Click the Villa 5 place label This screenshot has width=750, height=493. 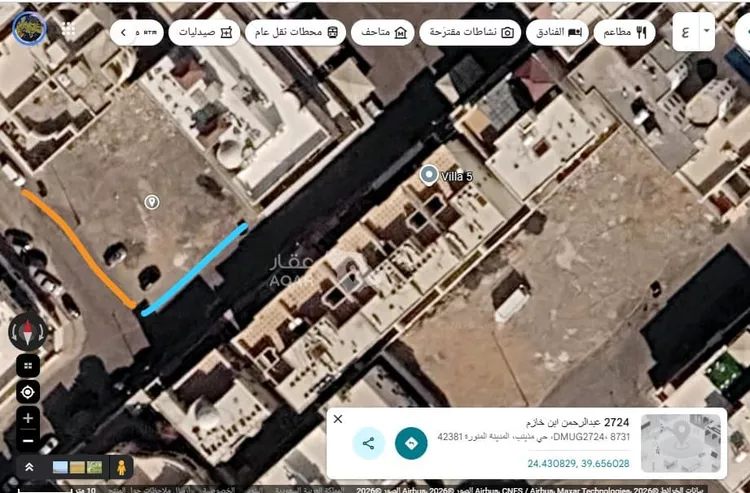[x=457, y=176]
